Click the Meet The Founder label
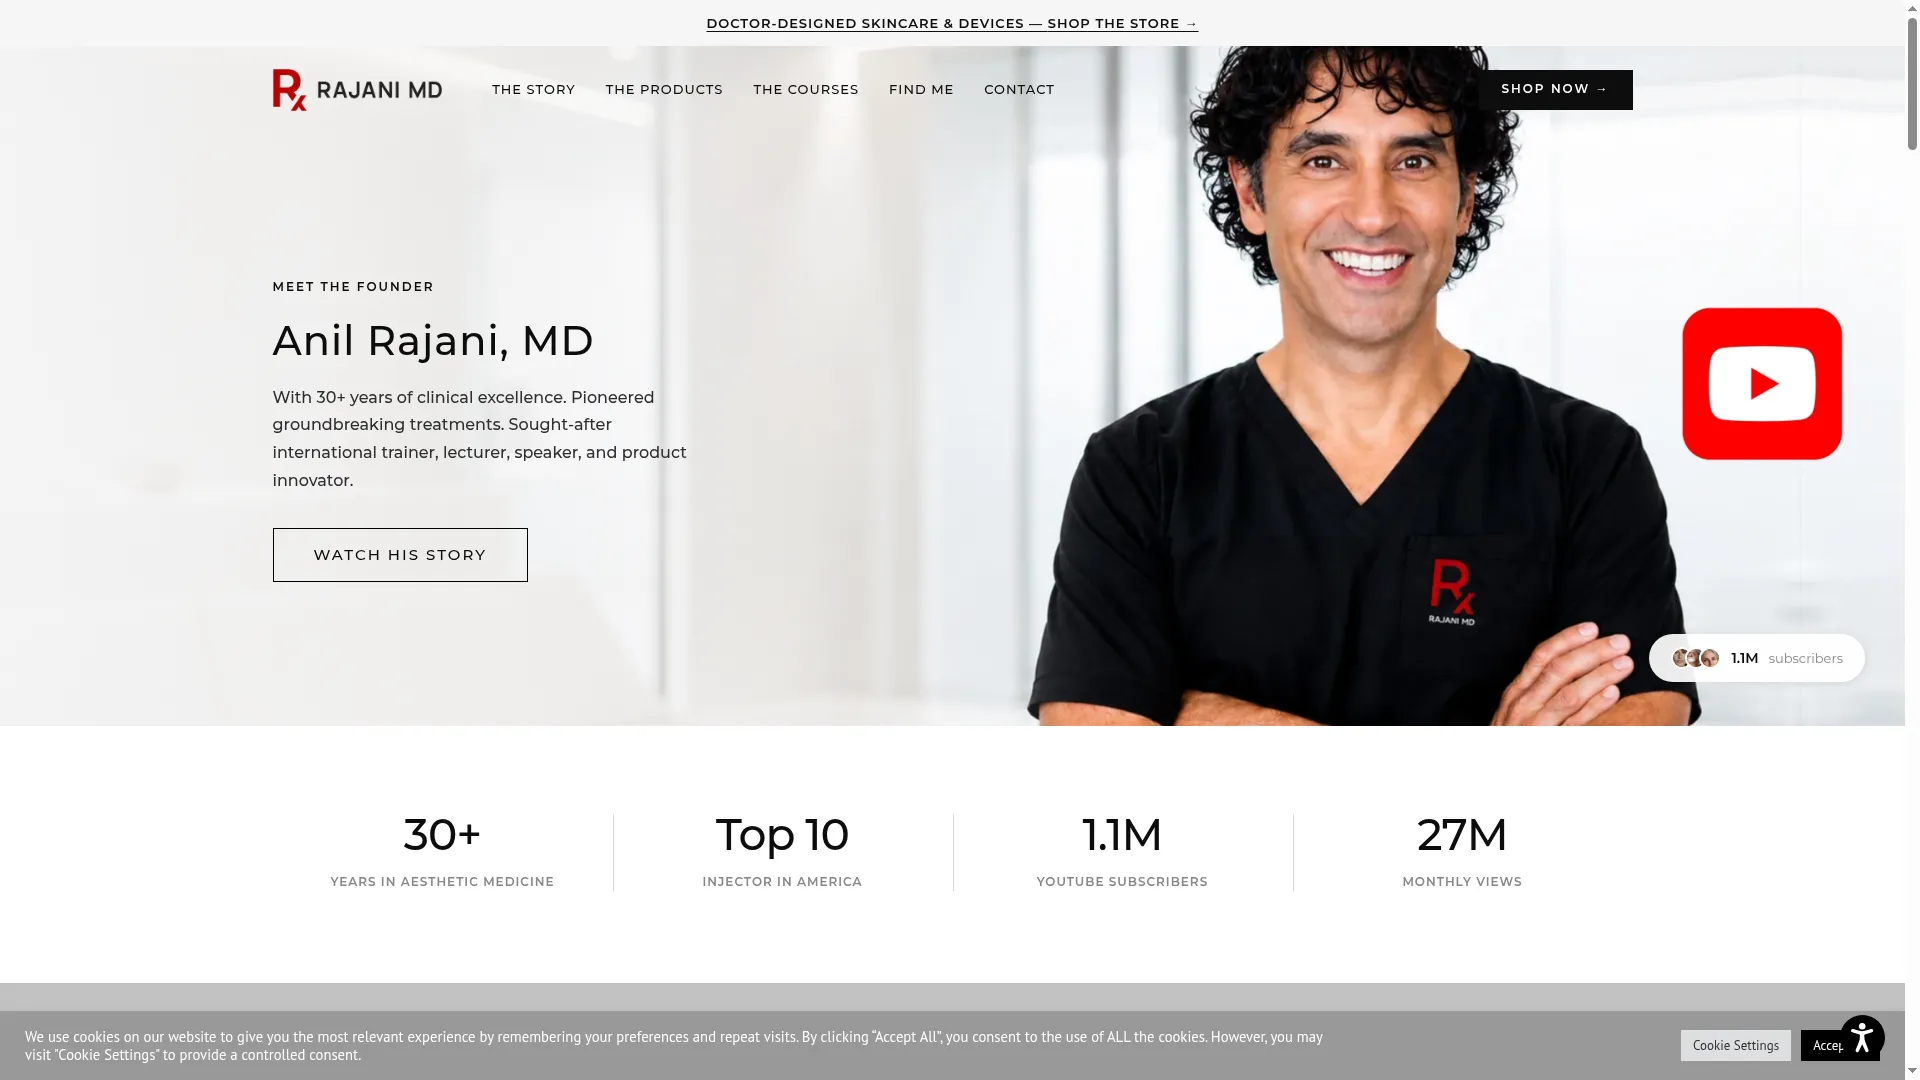Viewport: 1920px width, 1080px height. click(353, 287)
